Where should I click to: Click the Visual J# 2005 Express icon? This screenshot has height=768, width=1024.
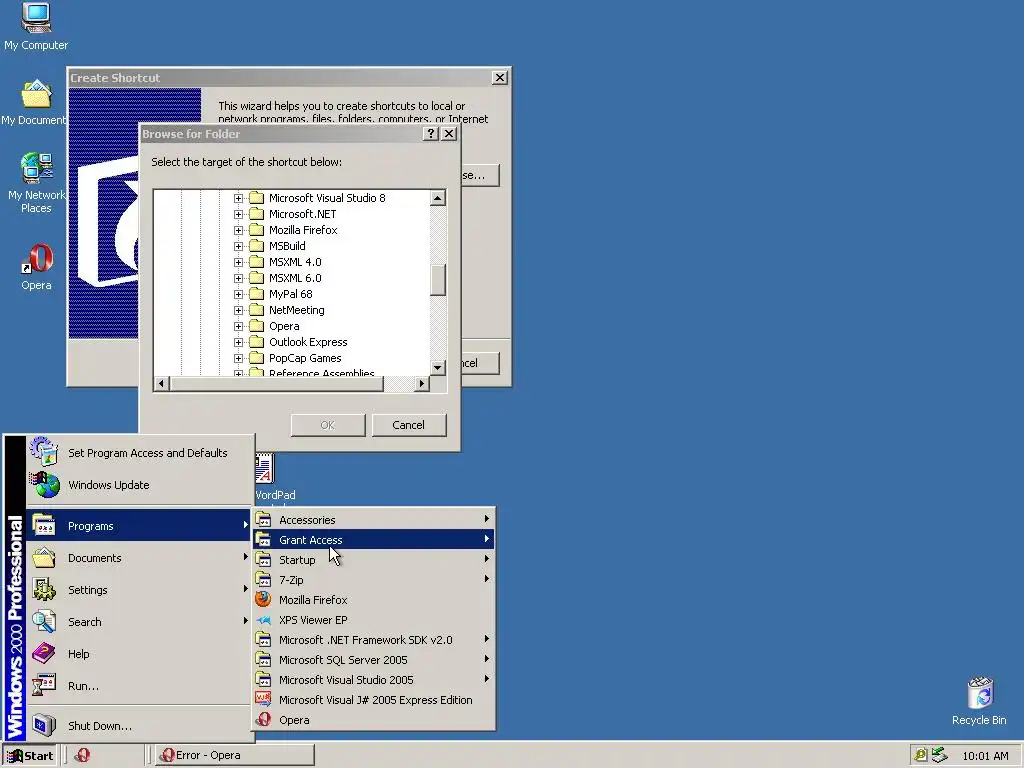[x=263, y=699]
